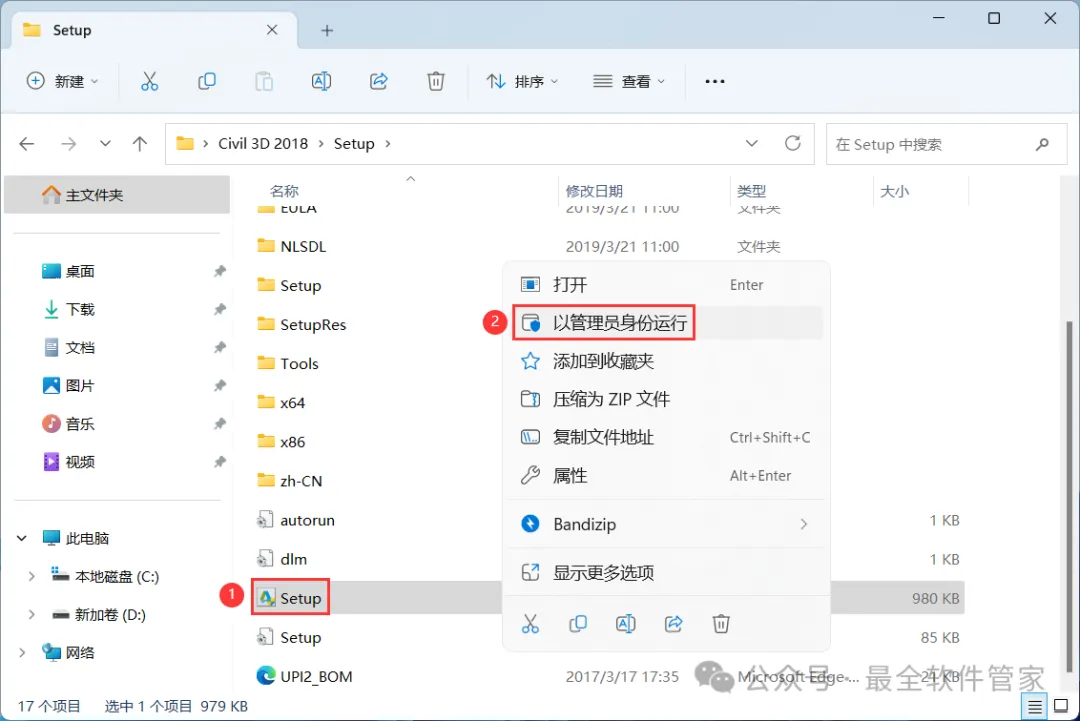This screenshot has width=1080, height=721.
Task: Collapse the 此电脑 tree node
Action: click(22, 539)
